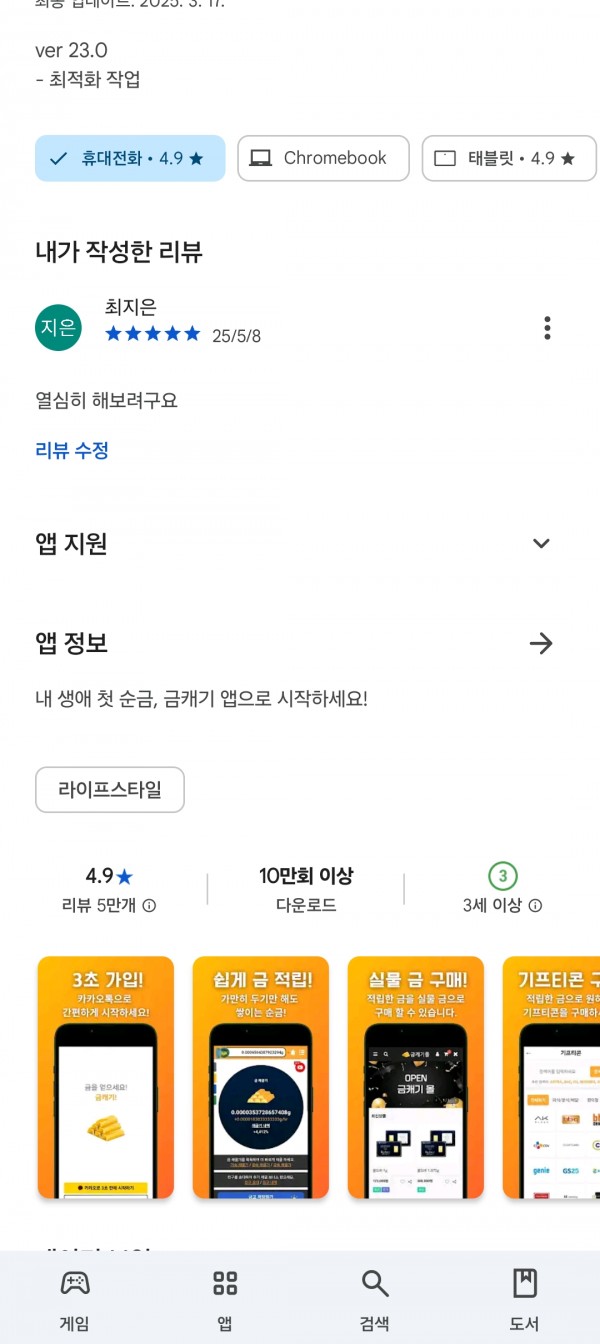Select the 휴대전화 4.9 device chip
Screen dimensions: 600x1344
pyautogui.click(x=130, y=158)
